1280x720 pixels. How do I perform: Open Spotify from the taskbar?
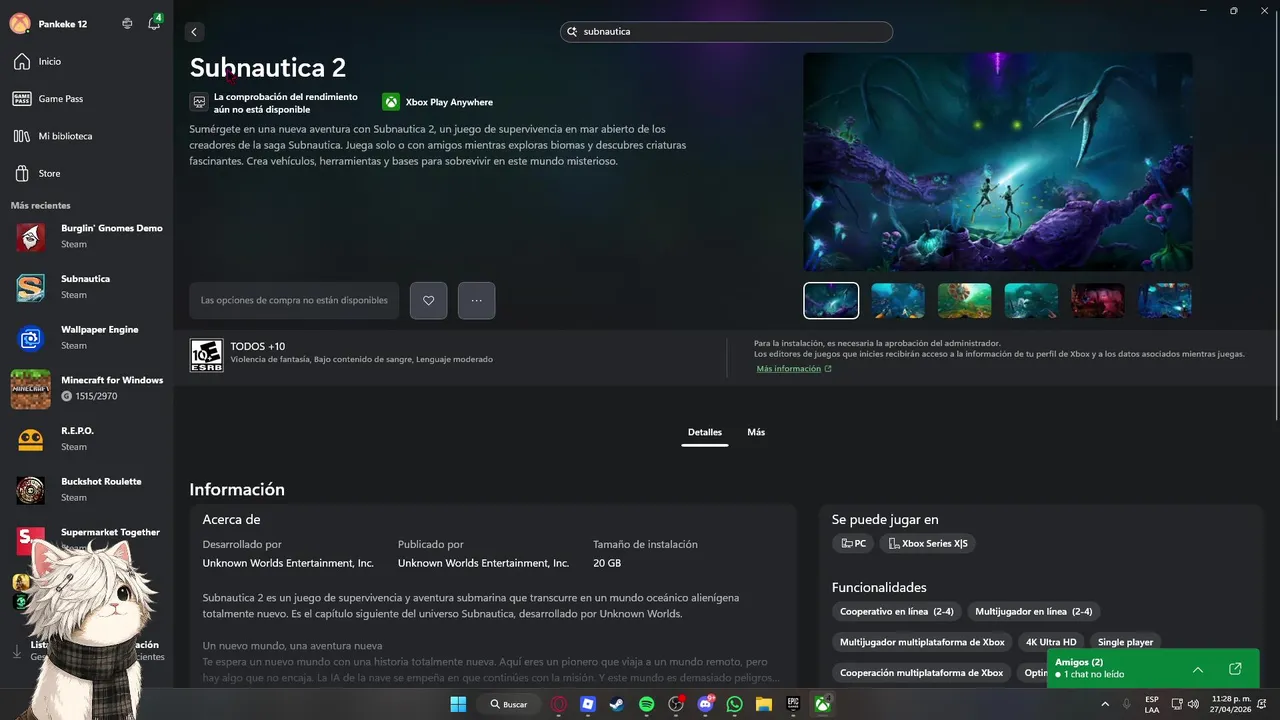coord(646,704)
